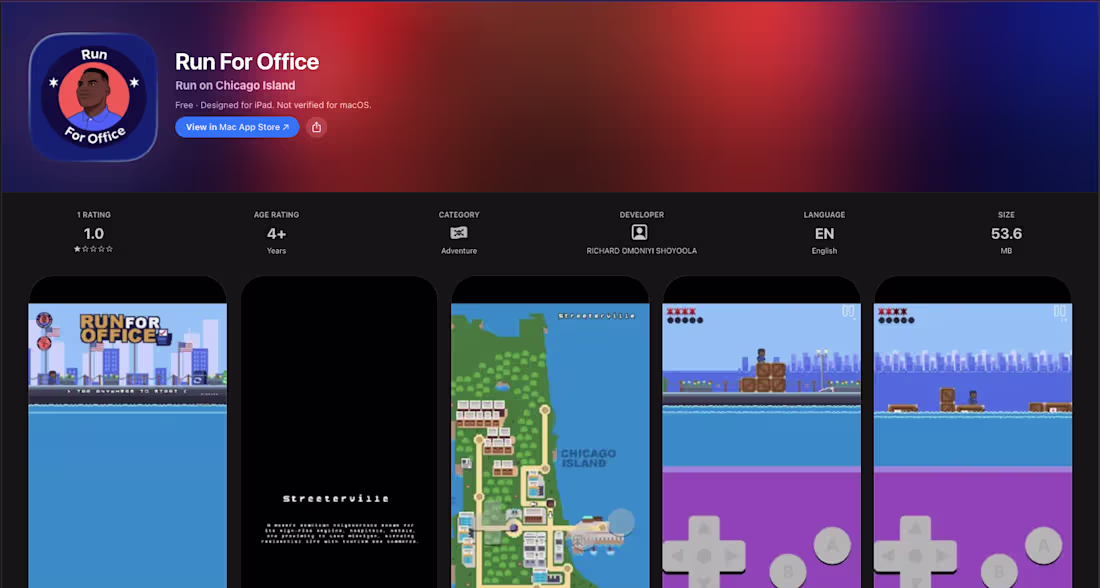Click the 1.0 rating value
The height and width of the screenshot is (588, 1100).
[x=93, y=234]
